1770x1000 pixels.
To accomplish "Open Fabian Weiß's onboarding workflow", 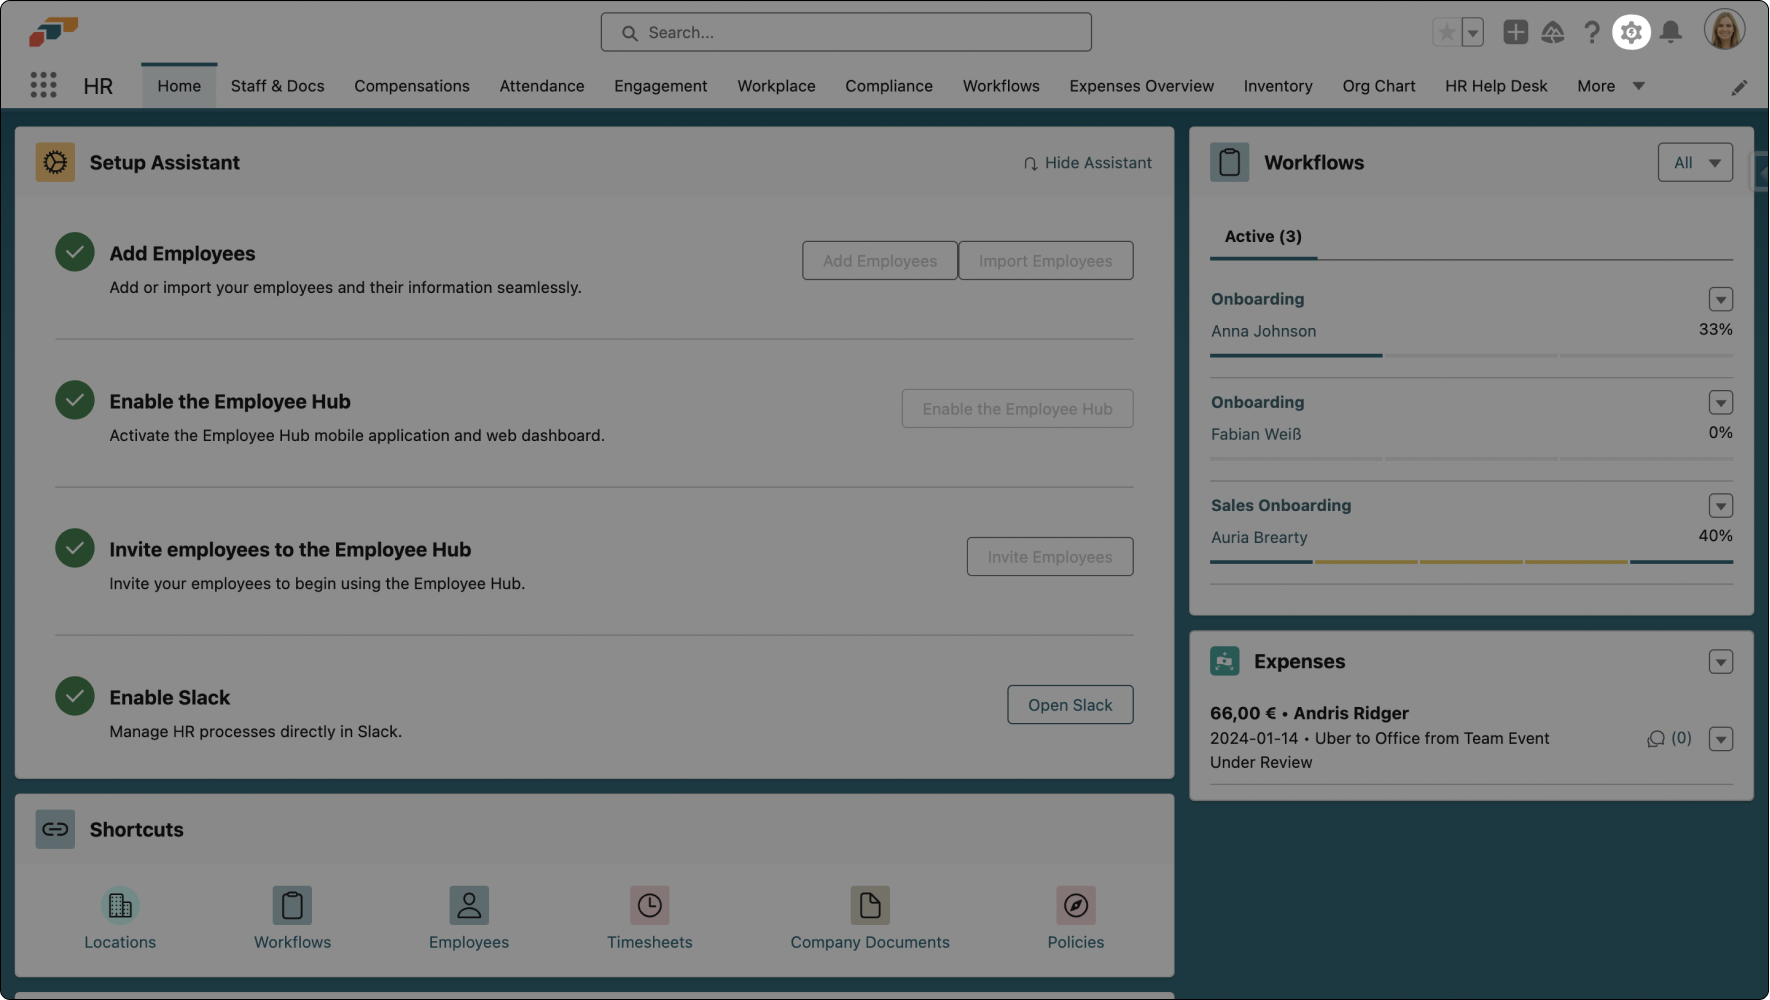I will click(x=1255, y=434).
